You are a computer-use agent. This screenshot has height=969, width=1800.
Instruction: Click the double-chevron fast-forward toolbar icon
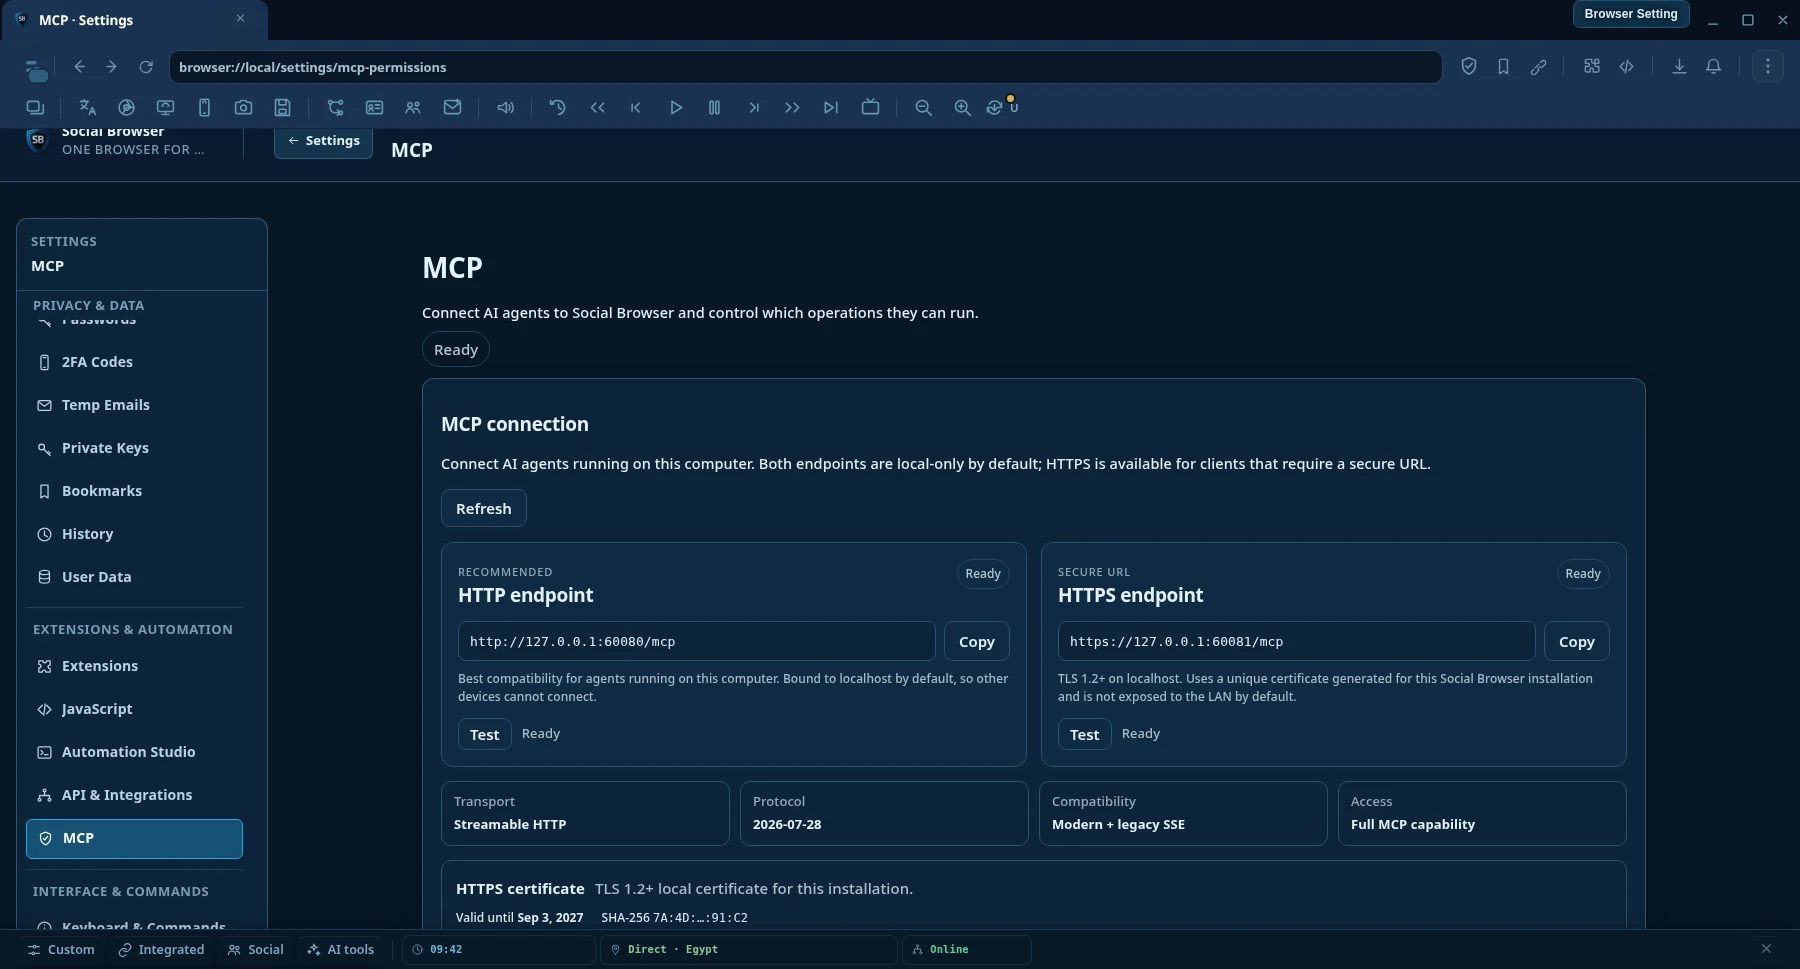click(x=792, y=107)
